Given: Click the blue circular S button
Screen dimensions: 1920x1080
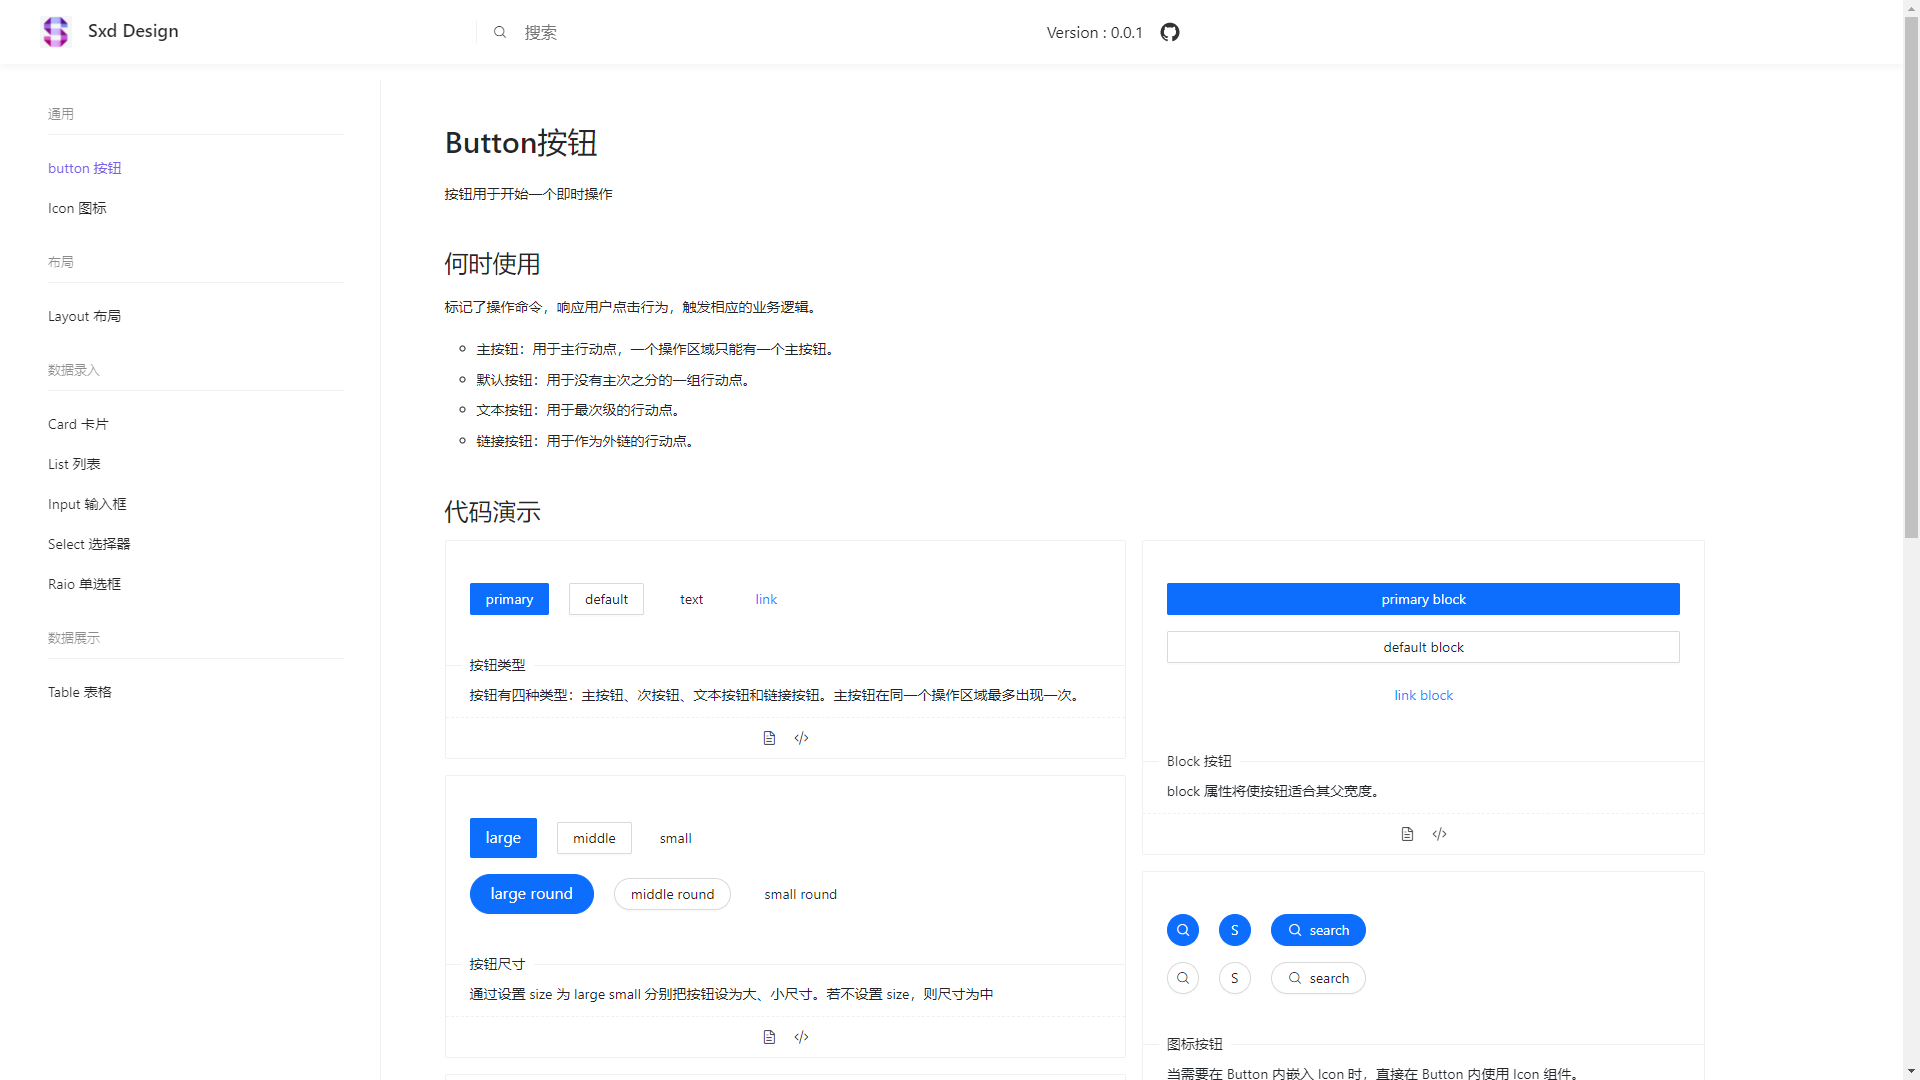Looking at the screenshot, I should 1235,930.
